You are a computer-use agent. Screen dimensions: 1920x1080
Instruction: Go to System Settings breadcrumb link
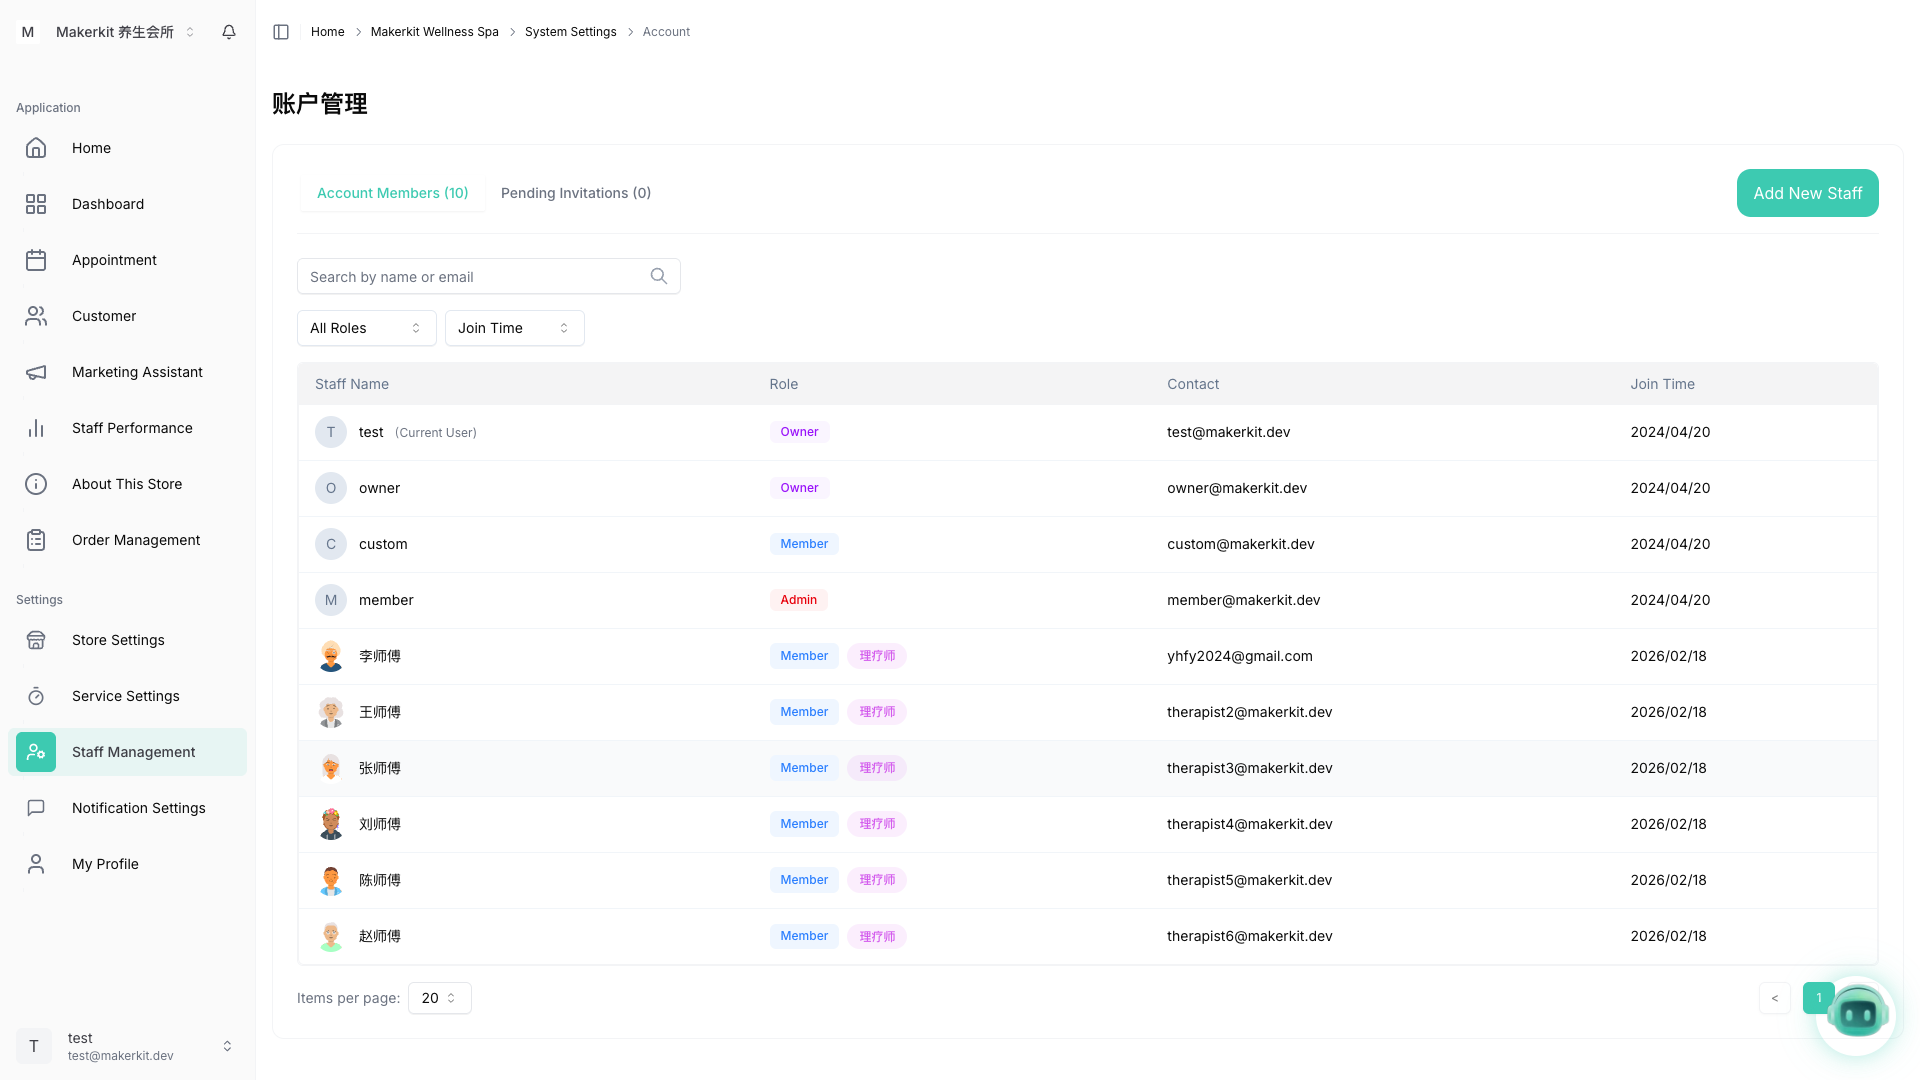point(570,32)
